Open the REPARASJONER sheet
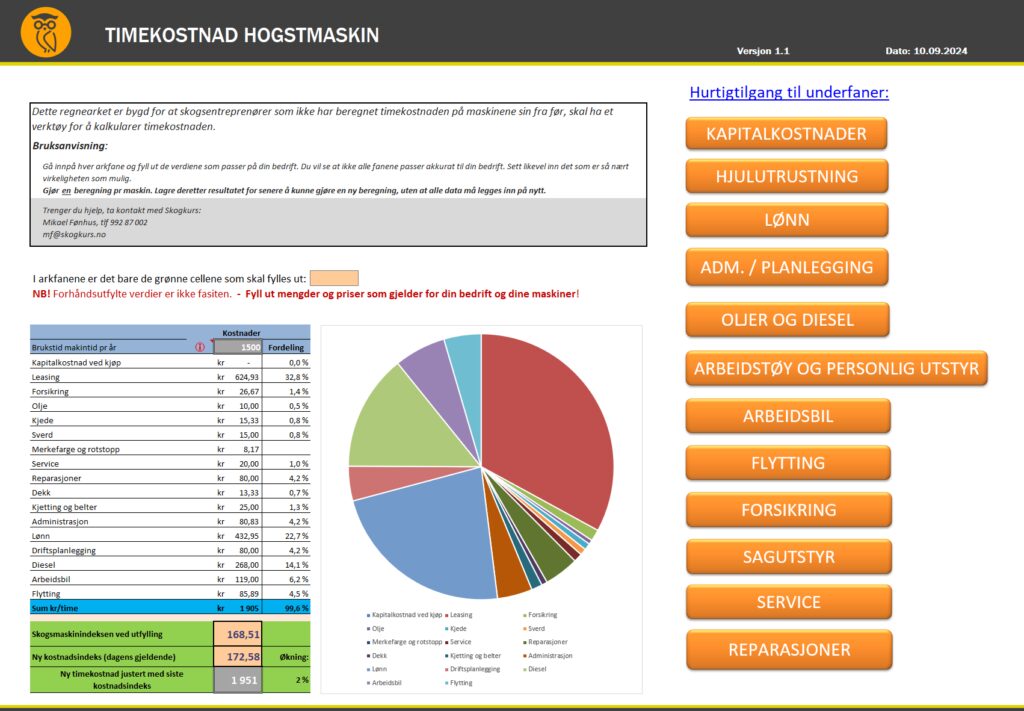The image size is (1024, 711). (x=787, y=649)
